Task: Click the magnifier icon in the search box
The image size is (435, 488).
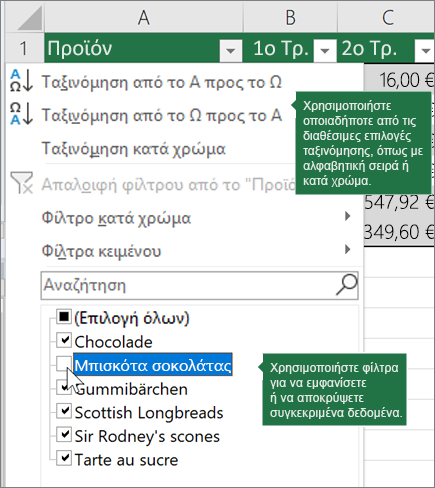Action: [347, 285]
